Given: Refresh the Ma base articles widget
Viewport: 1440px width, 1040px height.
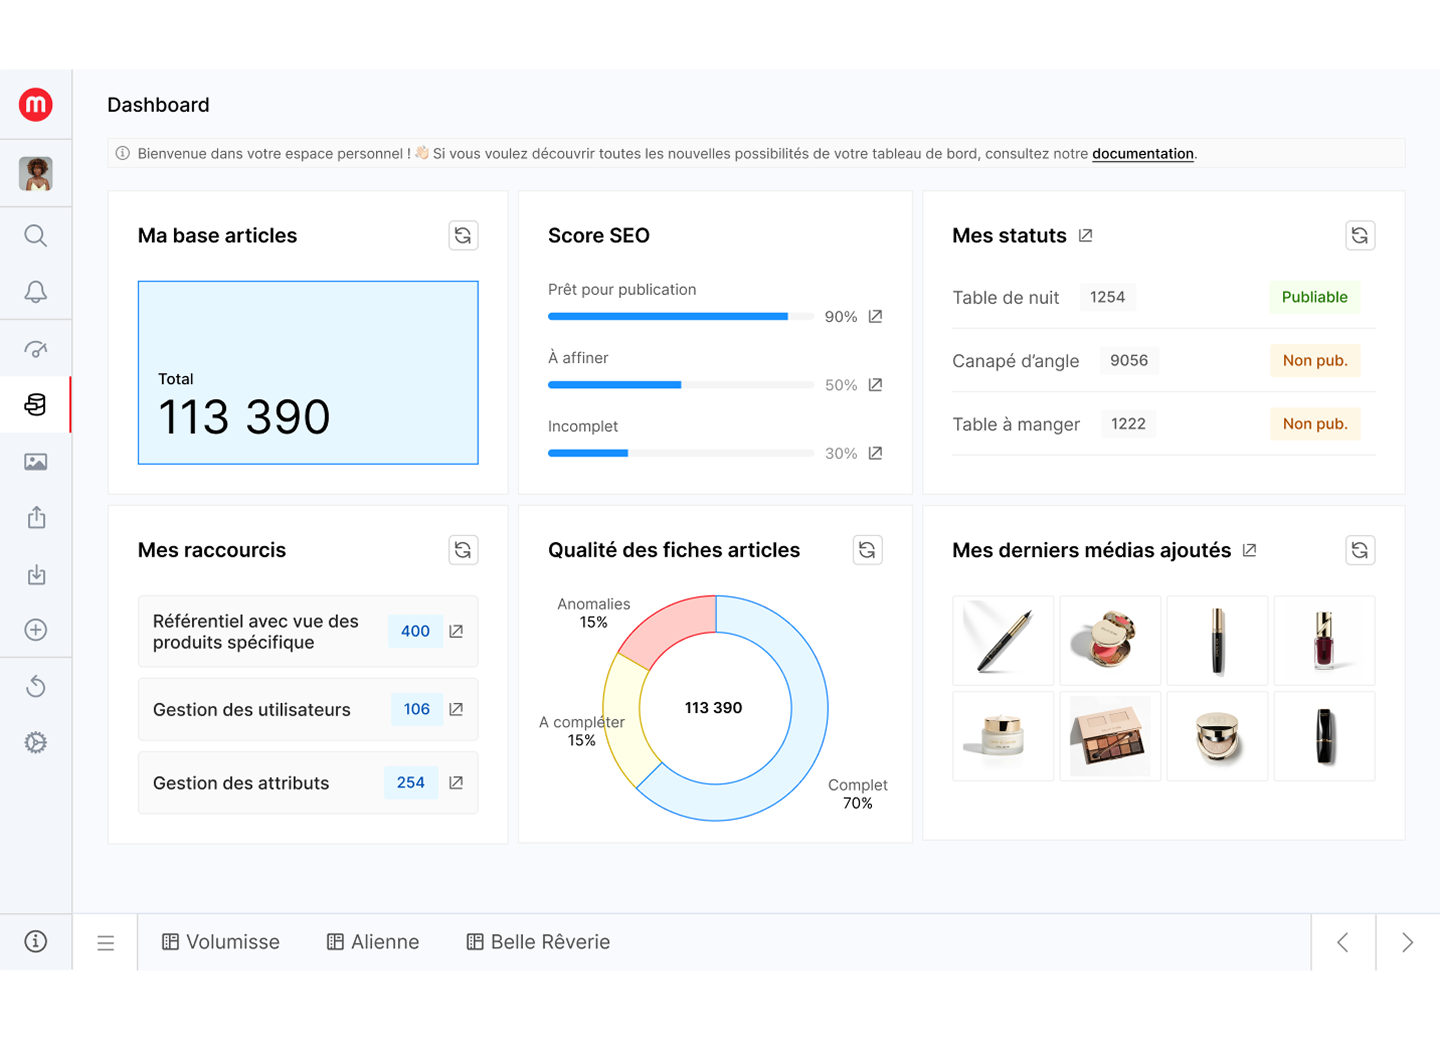Looking at the screenshot, I should click(x=463, y=236).
